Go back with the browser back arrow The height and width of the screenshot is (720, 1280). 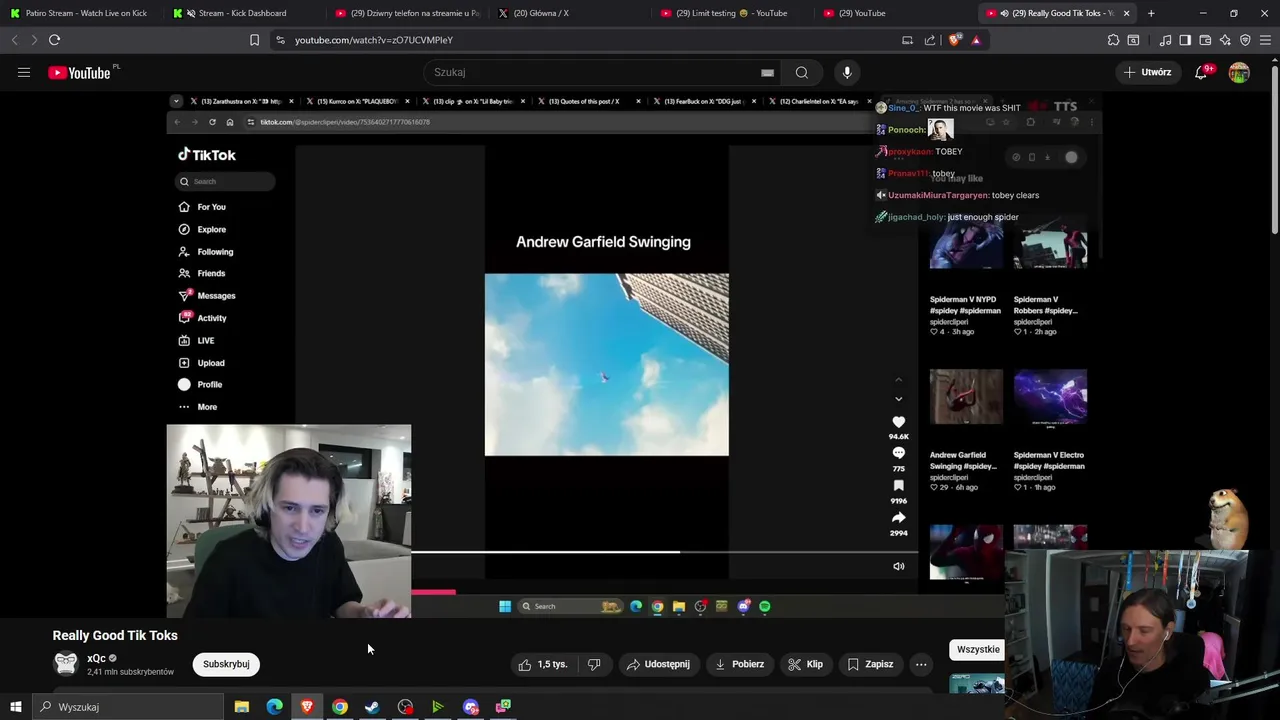pos(14,40)
